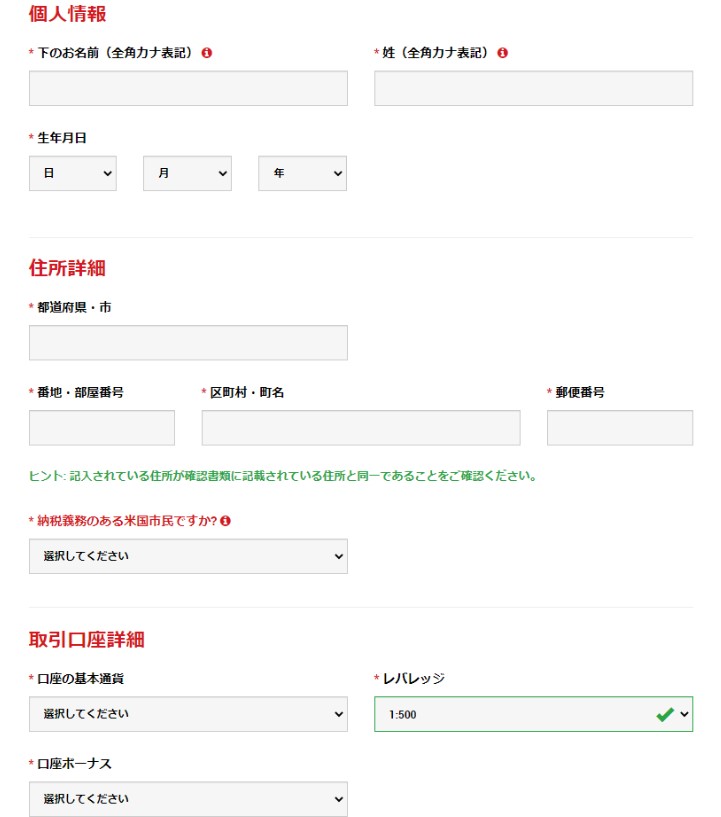The height and width of the screenshot is (817, 721).
Task: Click the 区町村・町名 label
Action: (x=247, y=392)
